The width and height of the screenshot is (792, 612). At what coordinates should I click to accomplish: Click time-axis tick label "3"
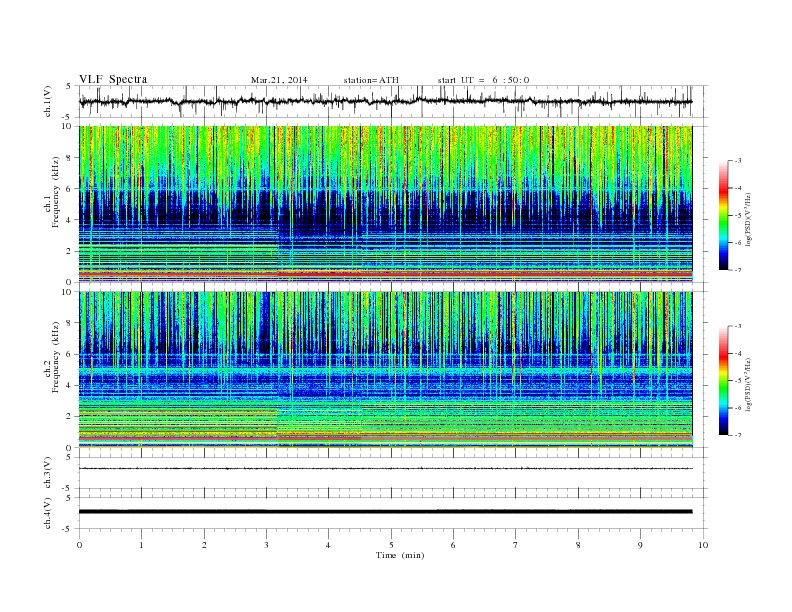coord(266,545)
